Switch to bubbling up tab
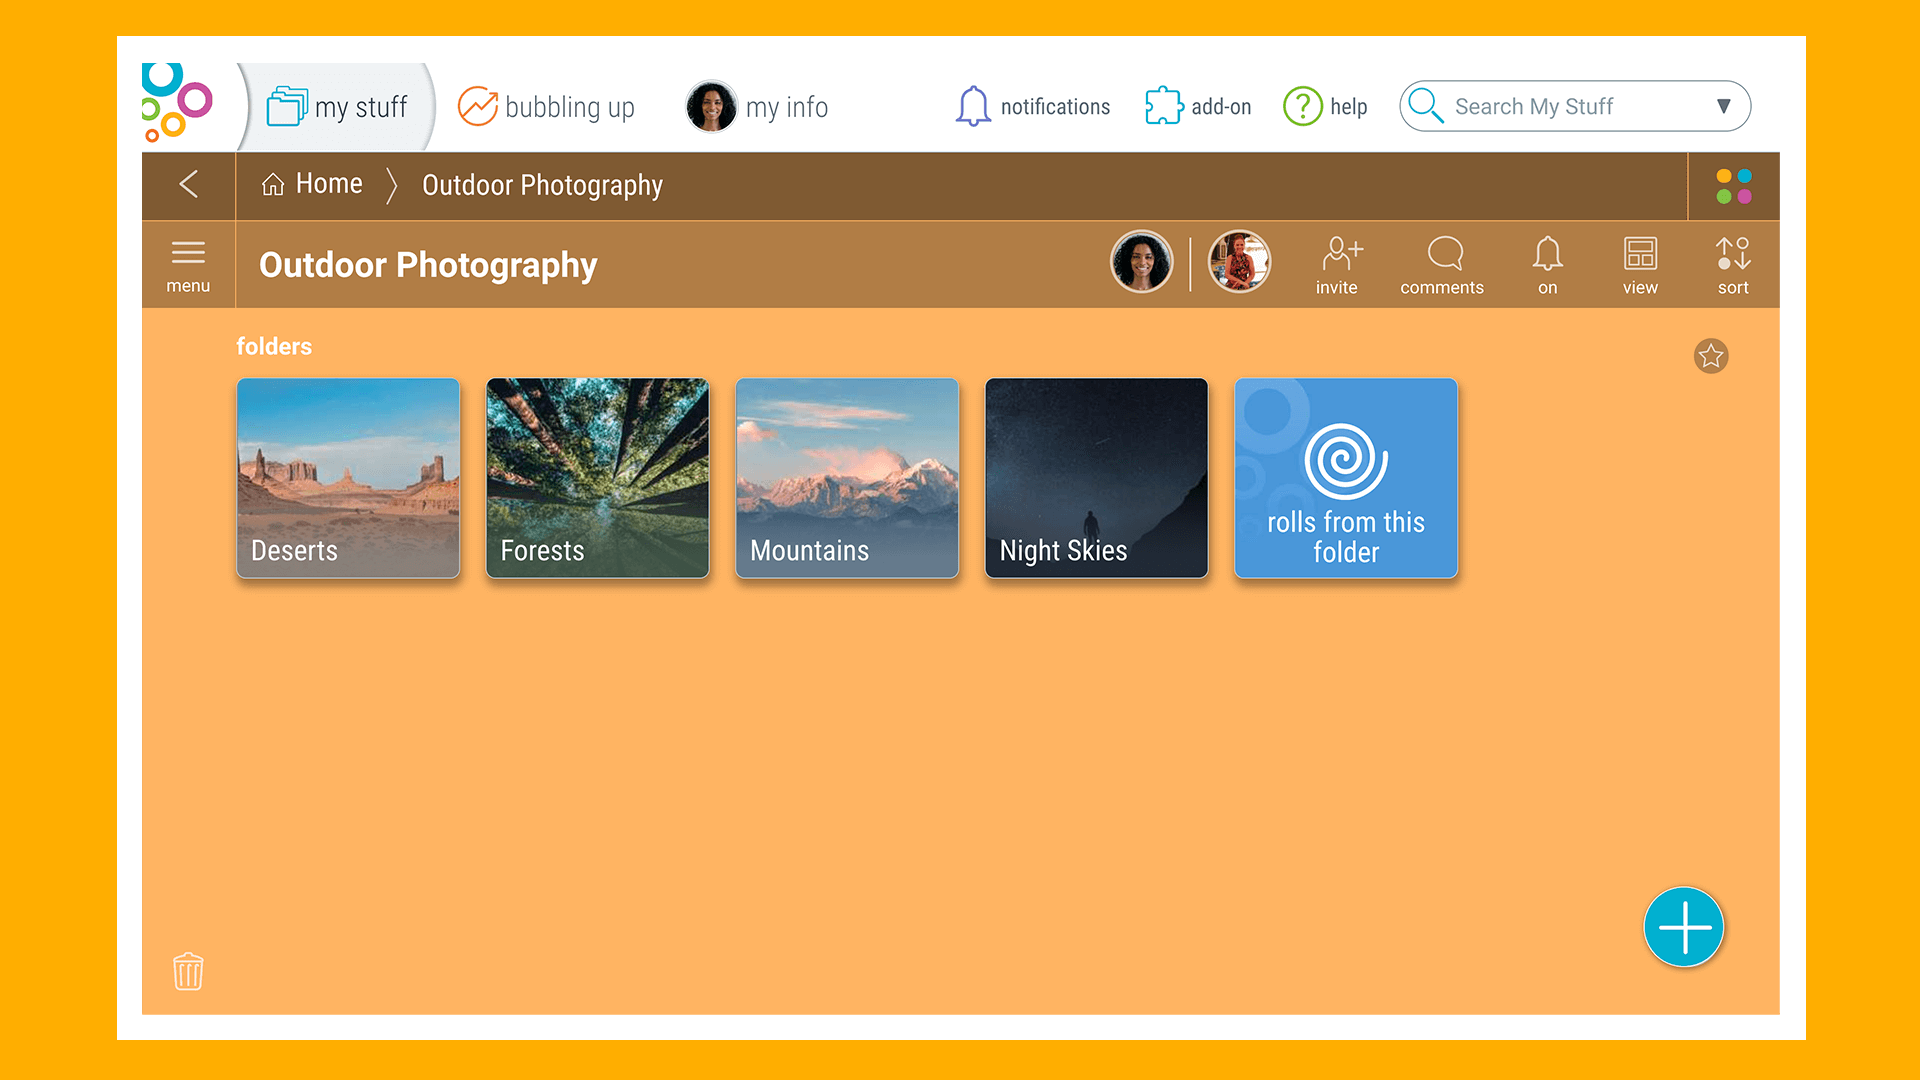This screenshot has height=1080, width=1920. (546, 107)
